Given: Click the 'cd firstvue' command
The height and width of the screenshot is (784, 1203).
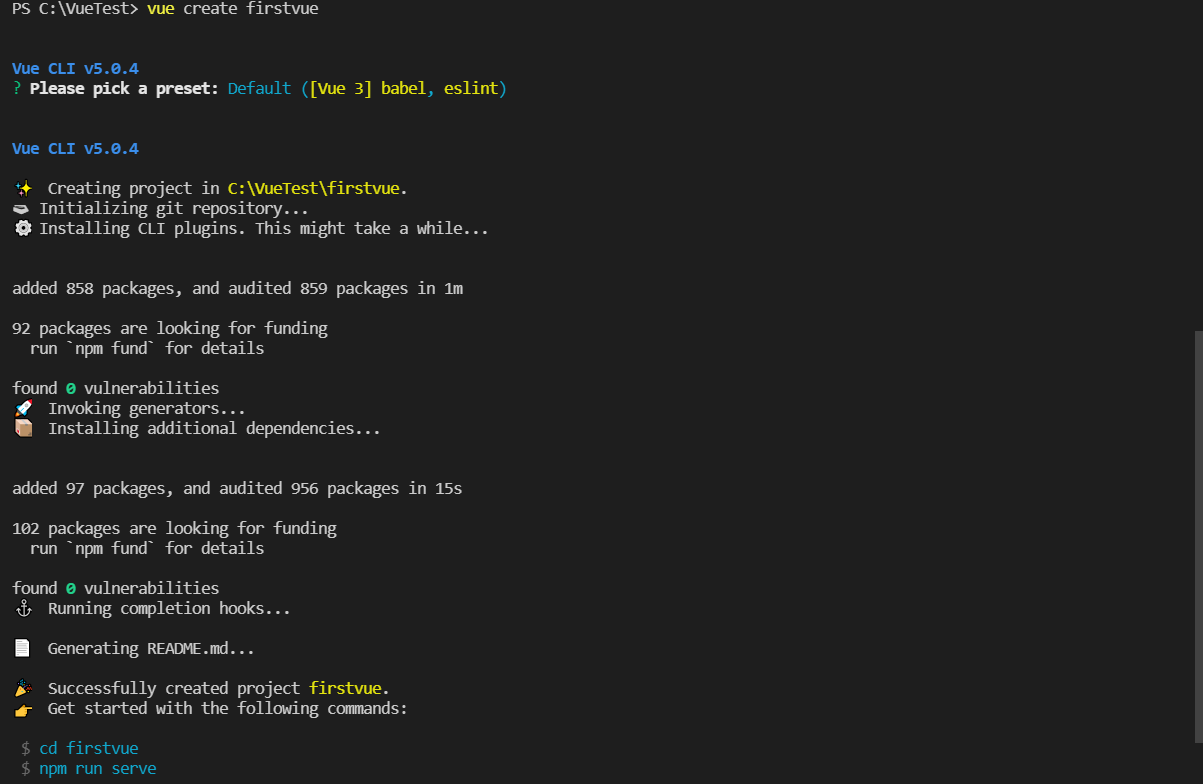Looking at the screenshot, I should coord(89,748).
